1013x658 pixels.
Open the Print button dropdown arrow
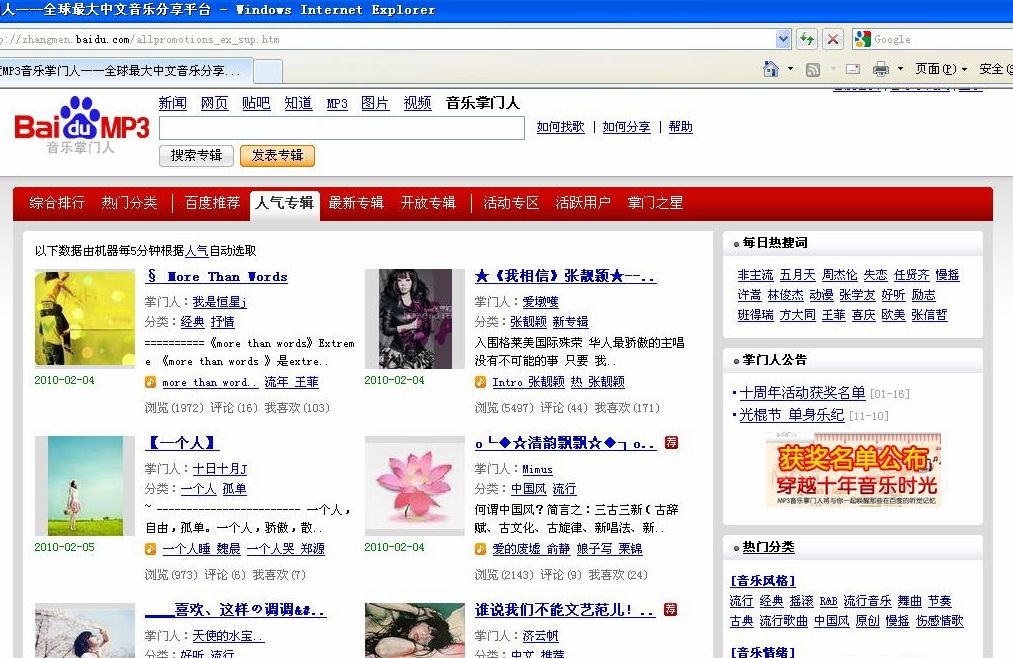coord(900,68)
